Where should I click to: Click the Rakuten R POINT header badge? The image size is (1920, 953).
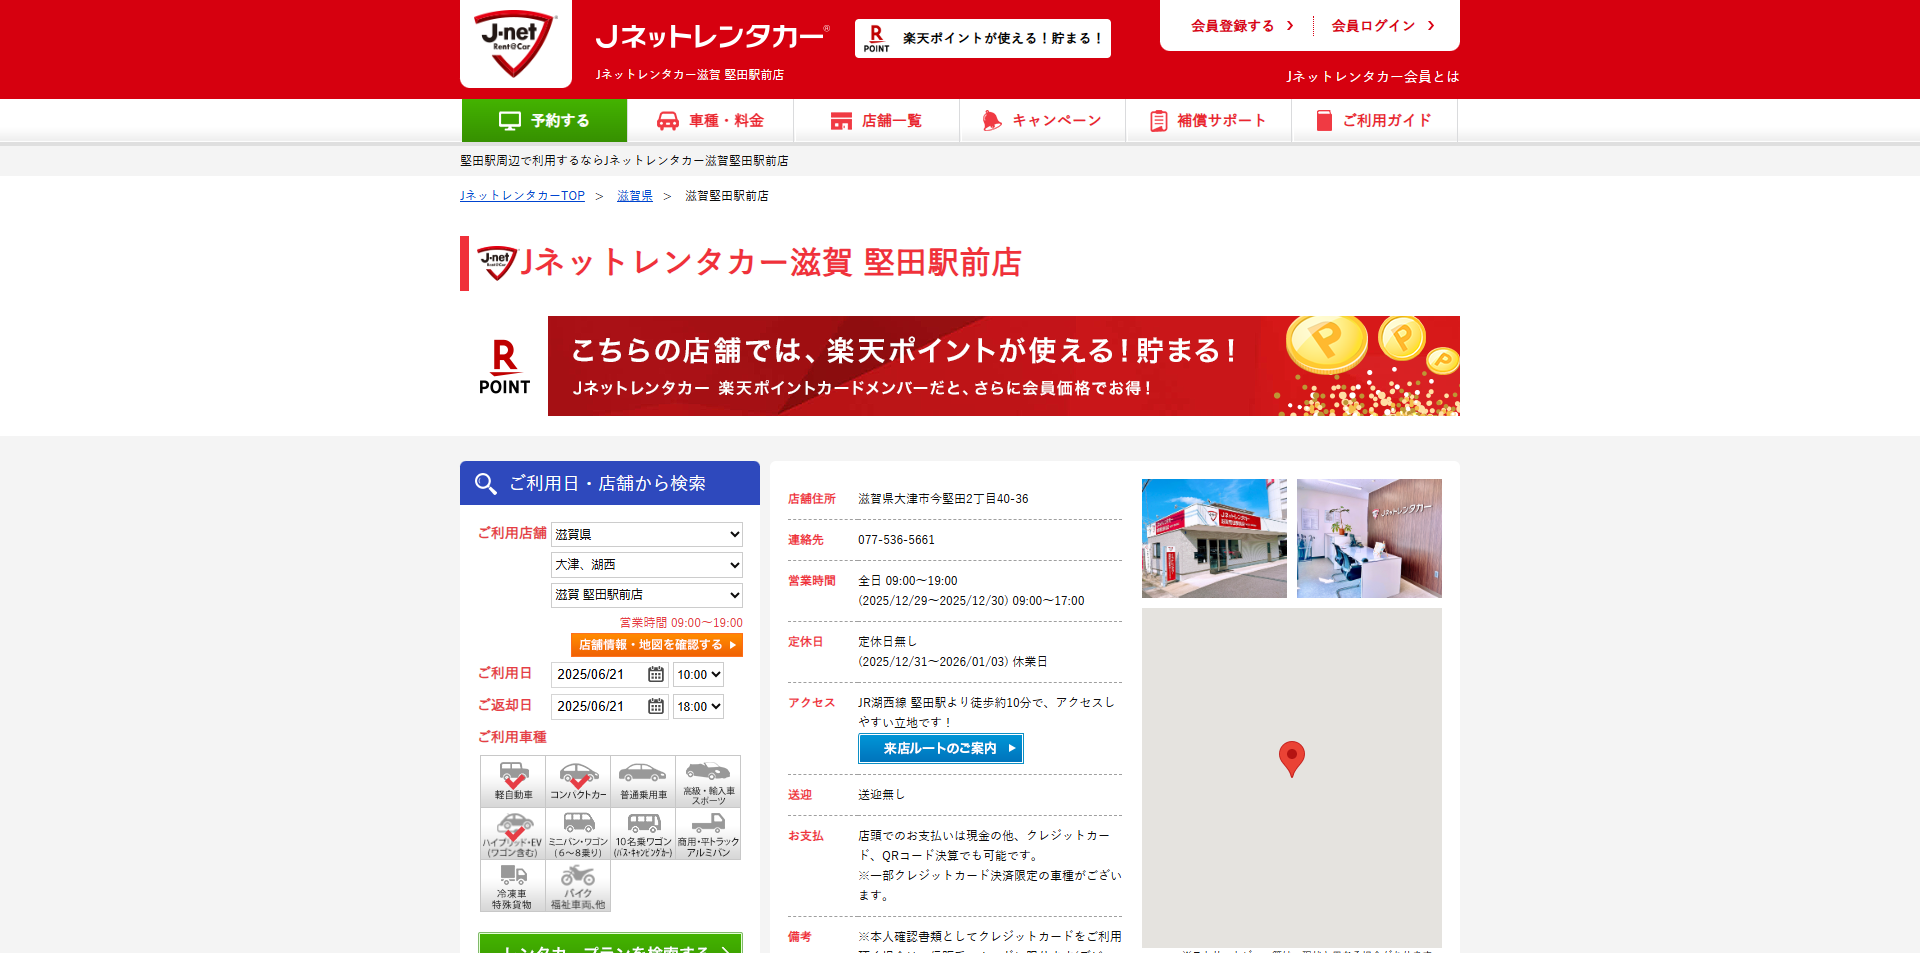pyautogui.click(x=982, y=38)
